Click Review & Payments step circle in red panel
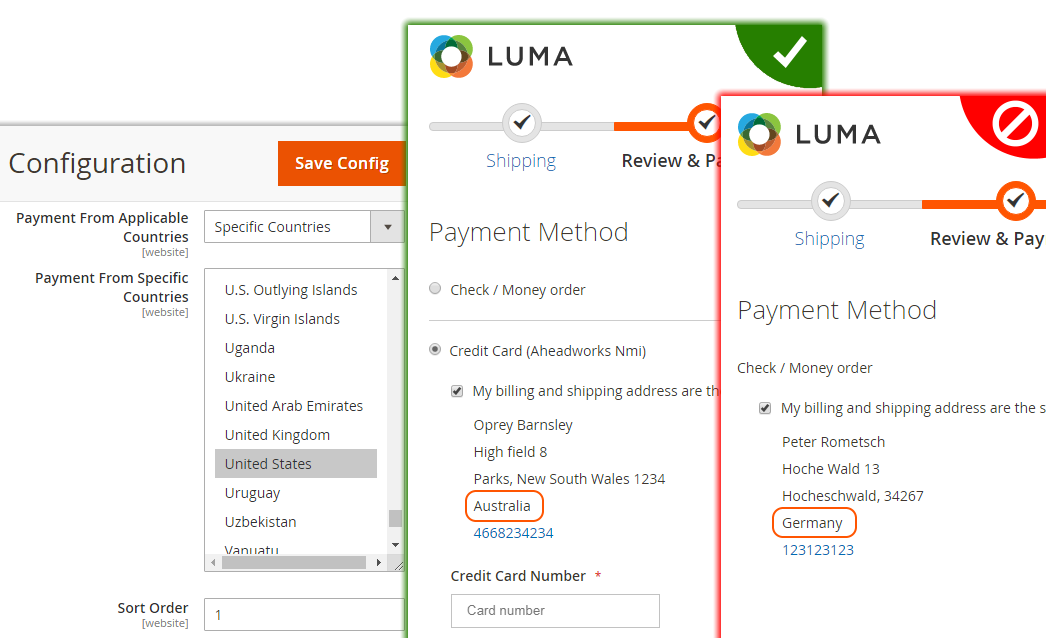Screen dimensions: 1046x638 [x=1015, y=200]
